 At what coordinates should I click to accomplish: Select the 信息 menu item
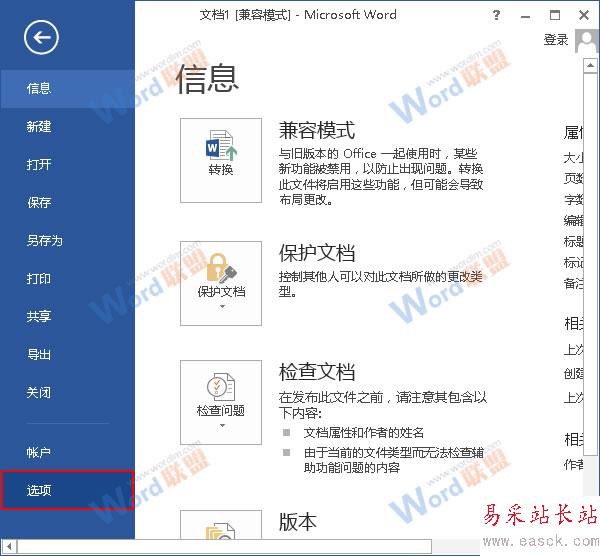click(67, 89)
